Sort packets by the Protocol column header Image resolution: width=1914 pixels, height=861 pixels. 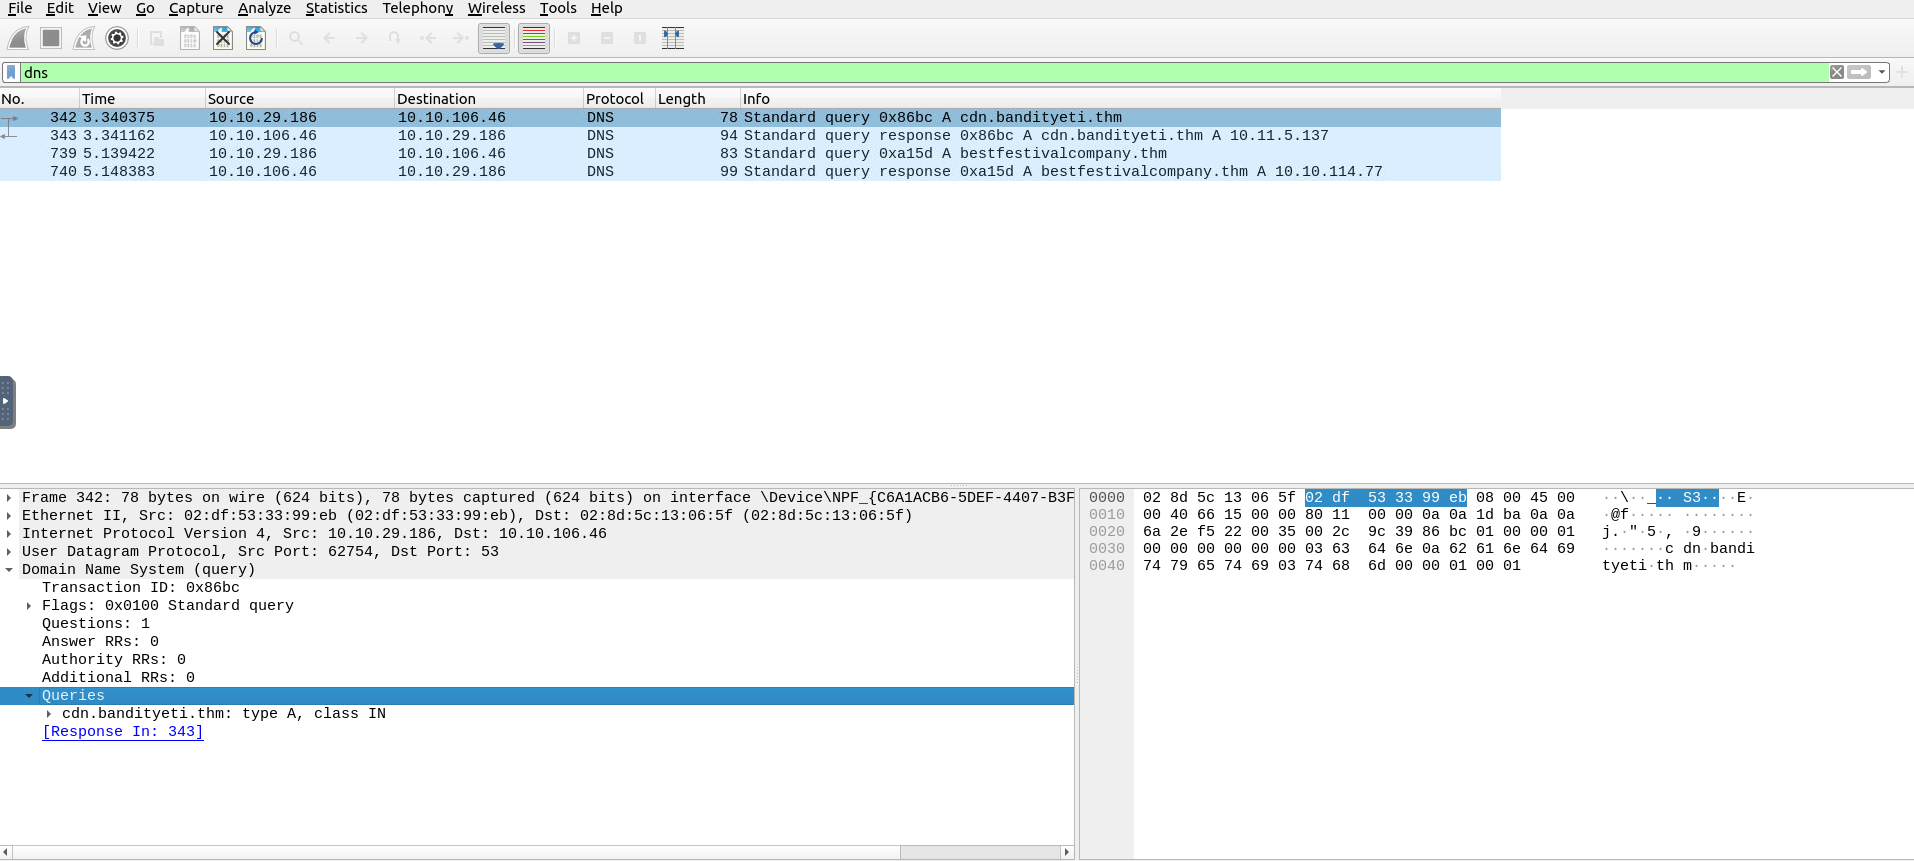pos(614,98)
